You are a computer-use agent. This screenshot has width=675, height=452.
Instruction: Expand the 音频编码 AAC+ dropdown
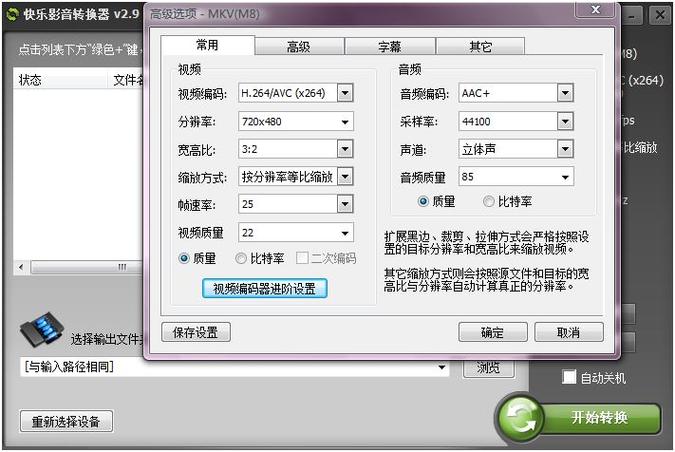565,93
